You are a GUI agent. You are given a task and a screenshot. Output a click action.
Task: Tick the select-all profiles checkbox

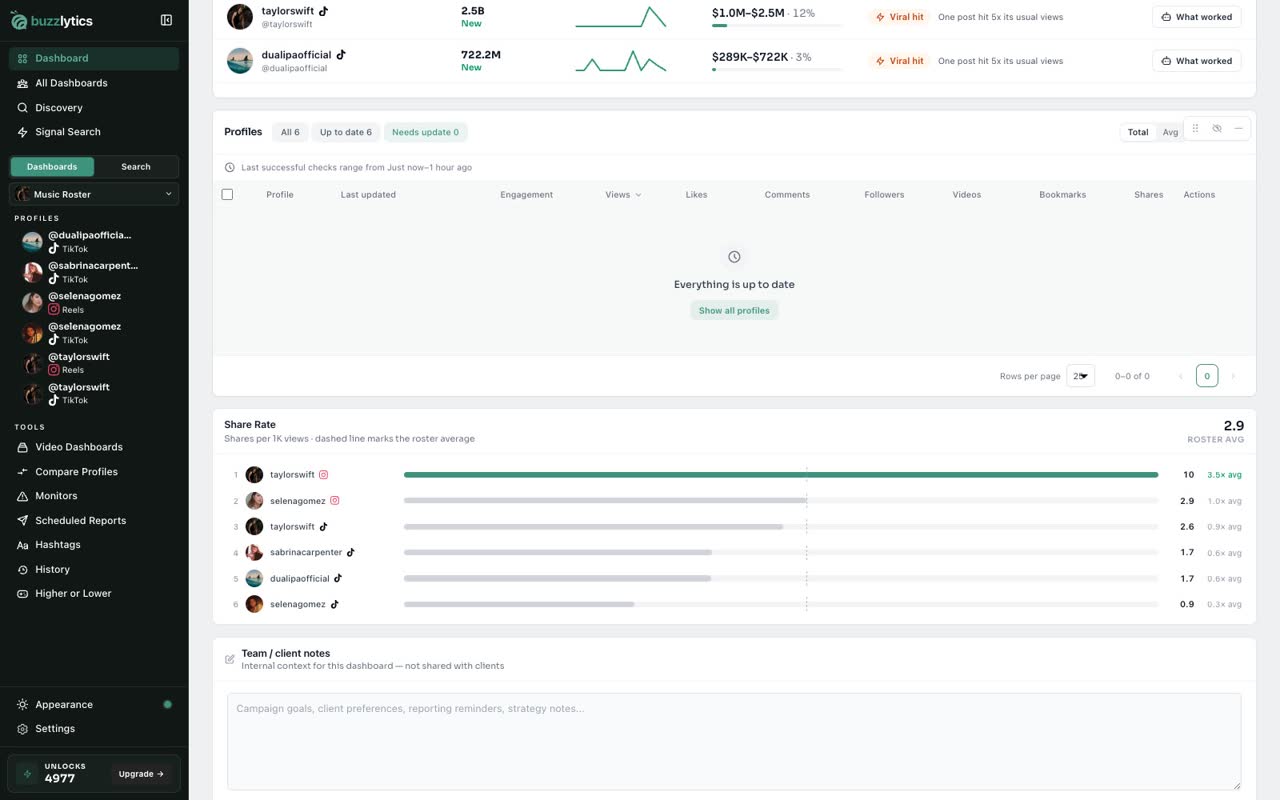point(227,194)
